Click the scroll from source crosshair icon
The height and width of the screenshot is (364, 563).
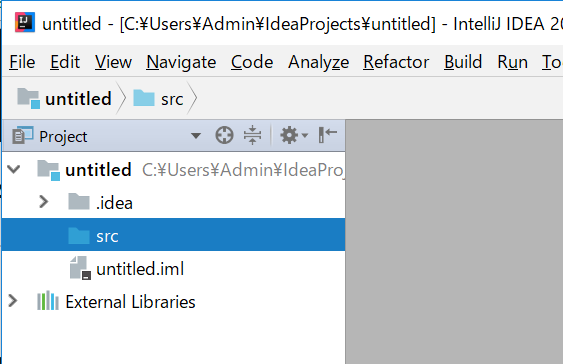coord(224,136)
